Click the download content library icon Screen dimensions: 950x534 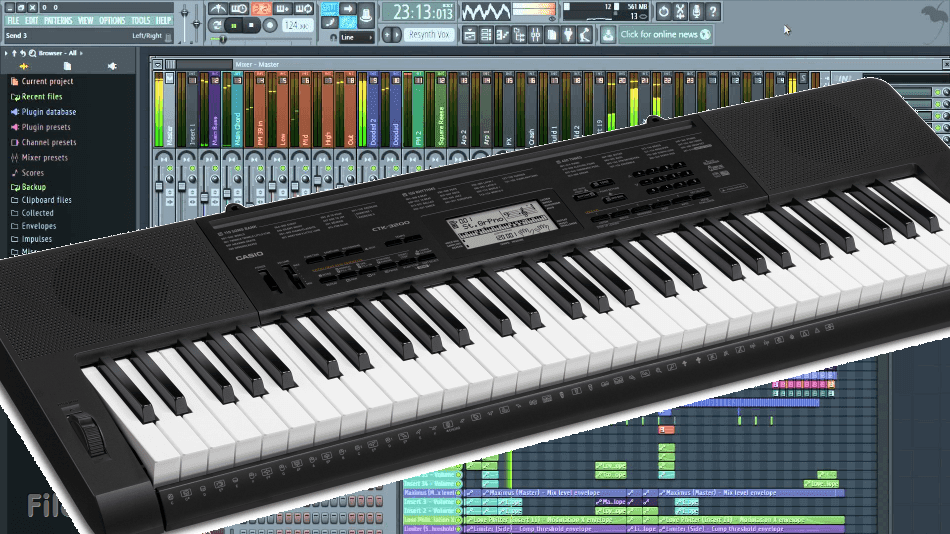point(608,35)
